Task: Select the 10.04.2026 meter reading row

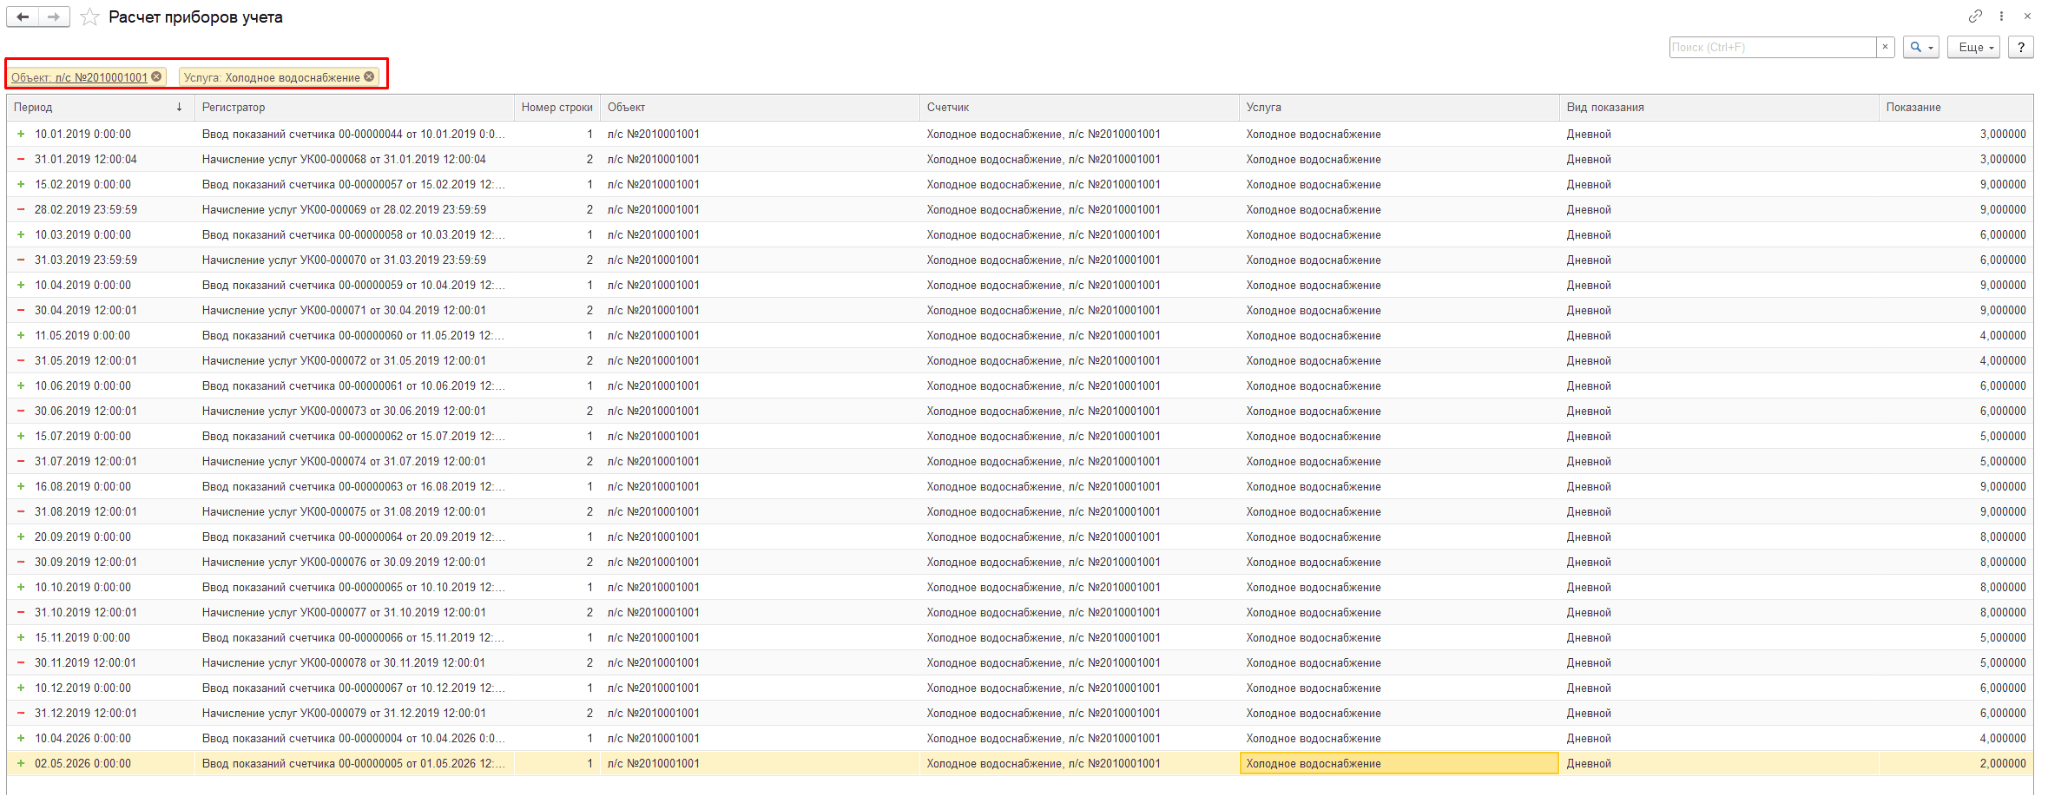Action: (x=1020, y=738)
